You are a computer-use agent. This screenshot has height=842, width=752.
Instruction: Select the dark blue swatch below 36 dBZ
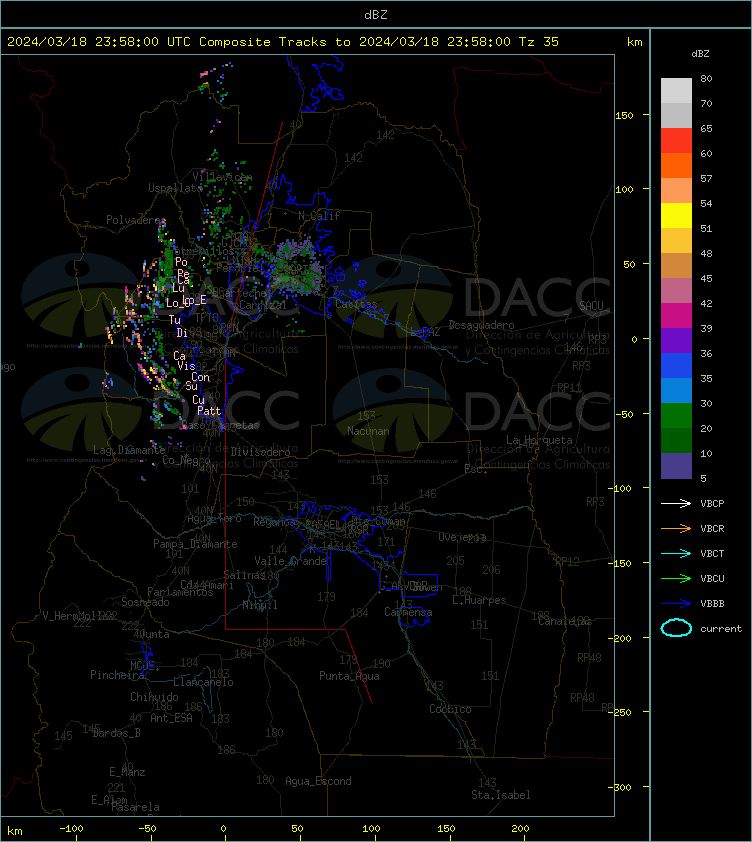coord(676,365)
